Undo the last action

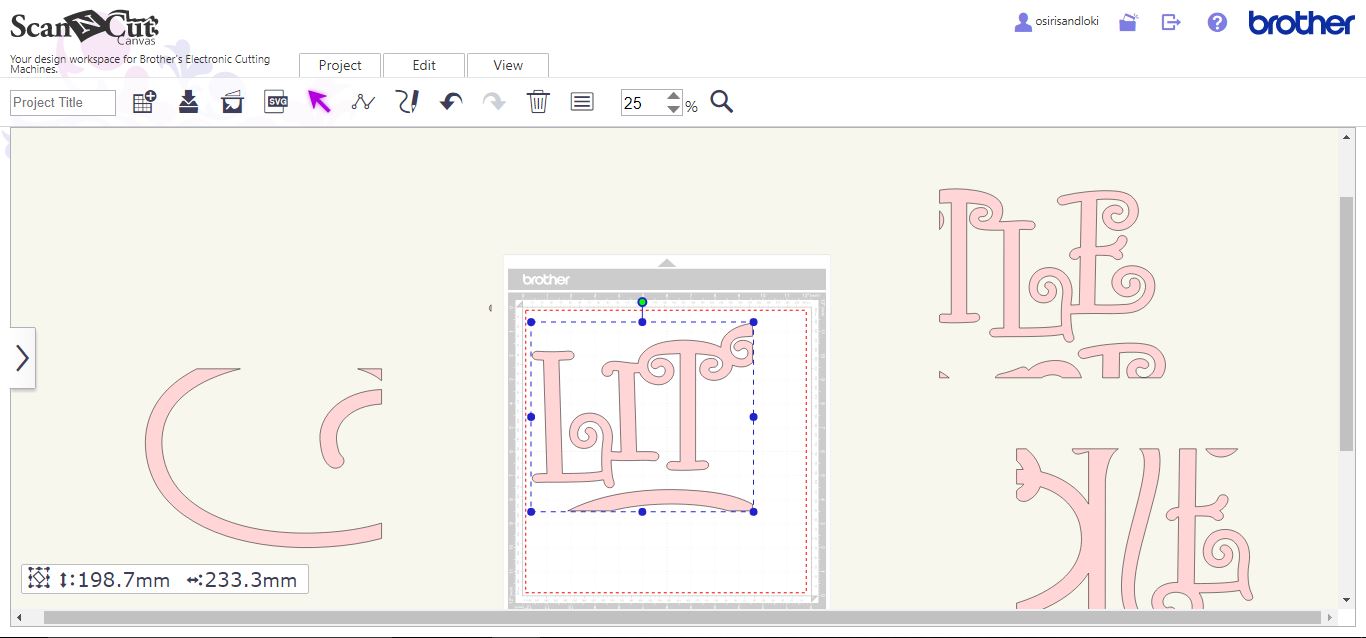[450, 101]
